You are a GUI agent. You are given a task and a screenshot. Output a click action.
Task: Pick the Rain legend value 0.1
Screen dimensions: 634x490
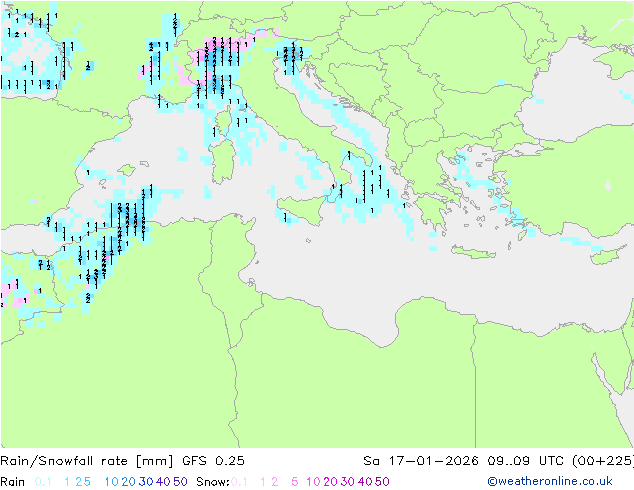tap(43, 482)
